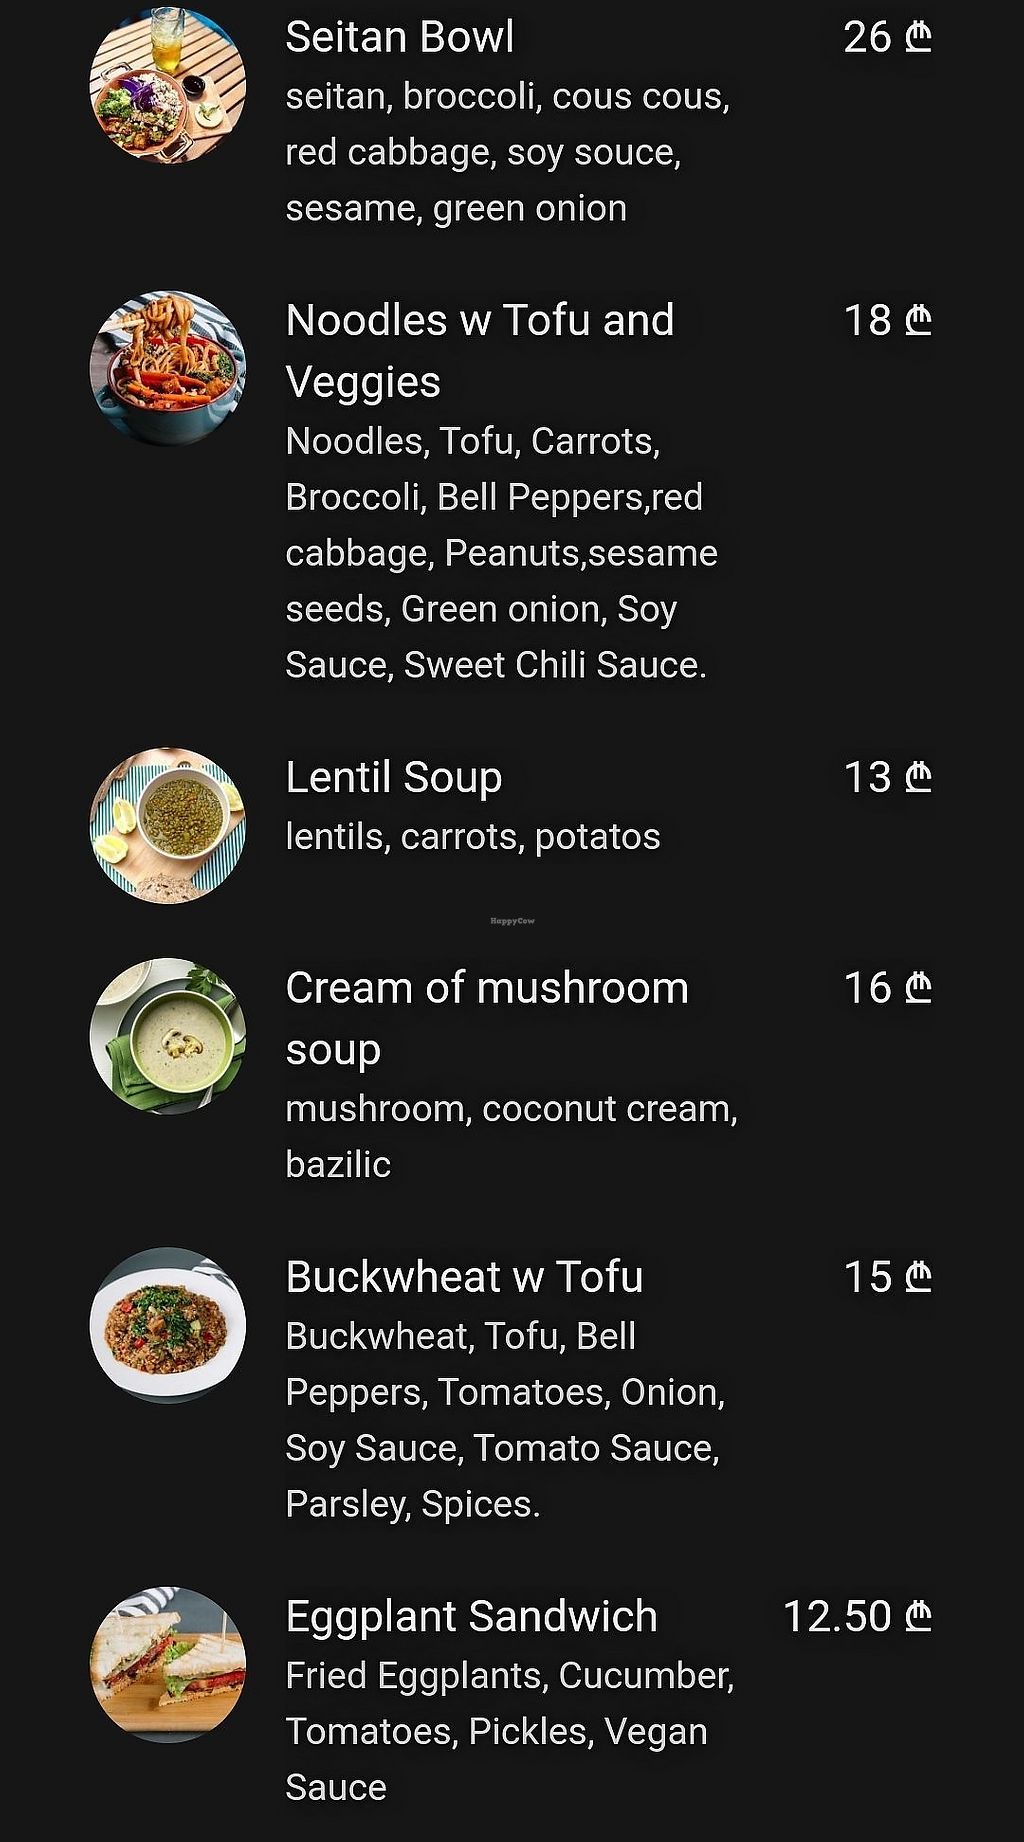The width and height of the screenshot is (1024, 1842).
Task: Click the 13 lari Lentil Soup price
Action: click(886, 778)
